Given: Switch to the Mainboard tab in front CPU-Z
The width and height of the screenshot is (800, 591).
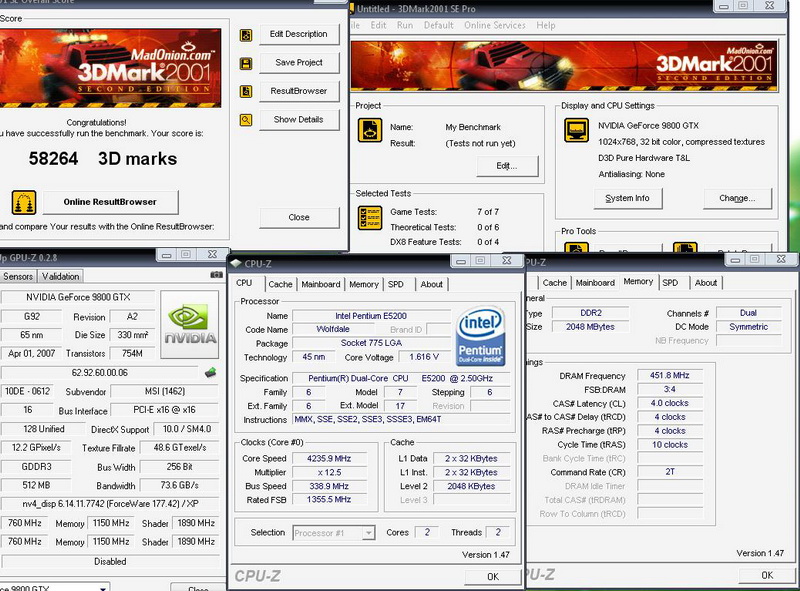Looking at the screenshot, I should 320,284.
